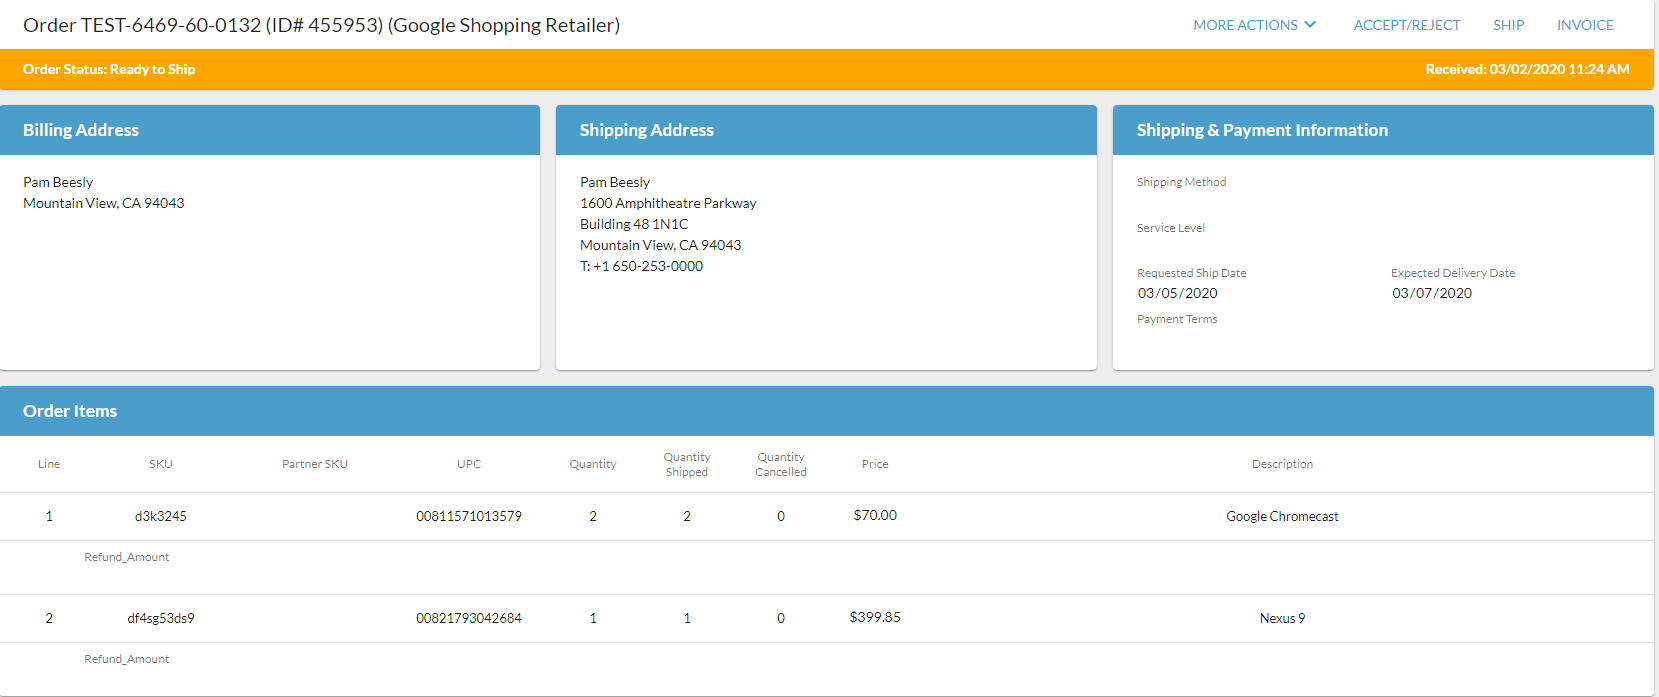The width and height of the screenshot is (1659, 697).
Task: Select the Nexus 9 item description
Action: pyautogui.click(x=1282, y=618)
